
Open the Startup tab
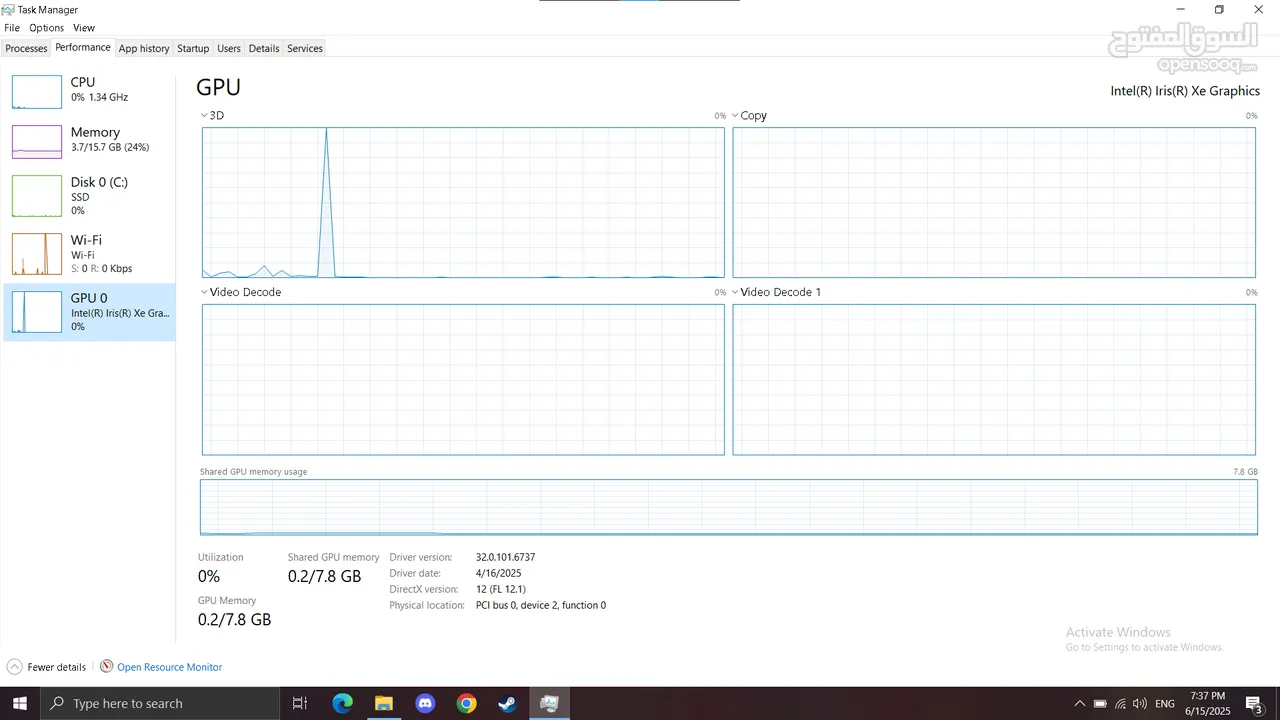point(193,48)
